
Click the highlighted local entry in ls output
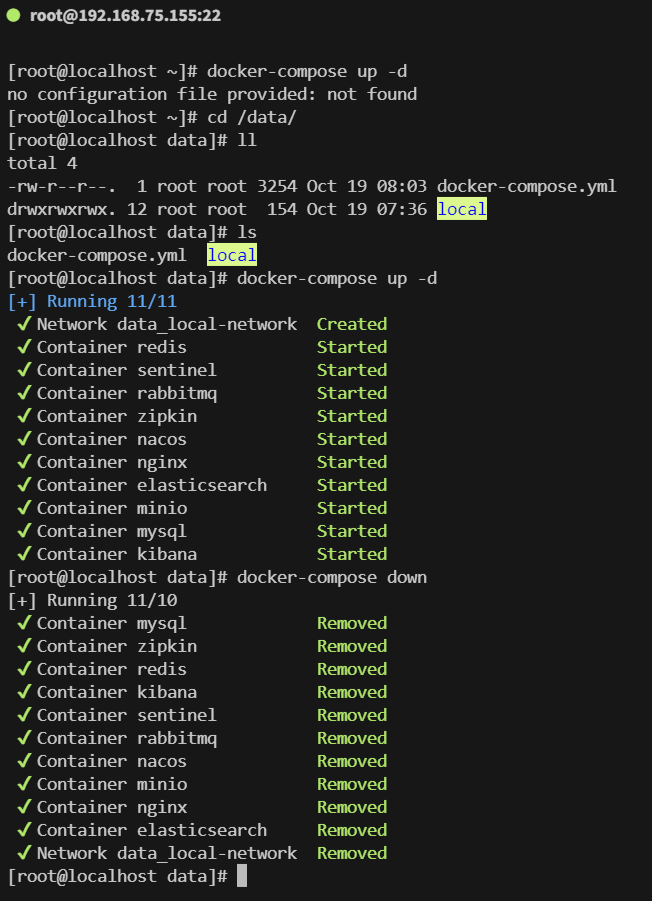pyautogui.click(x=232, y=255)
